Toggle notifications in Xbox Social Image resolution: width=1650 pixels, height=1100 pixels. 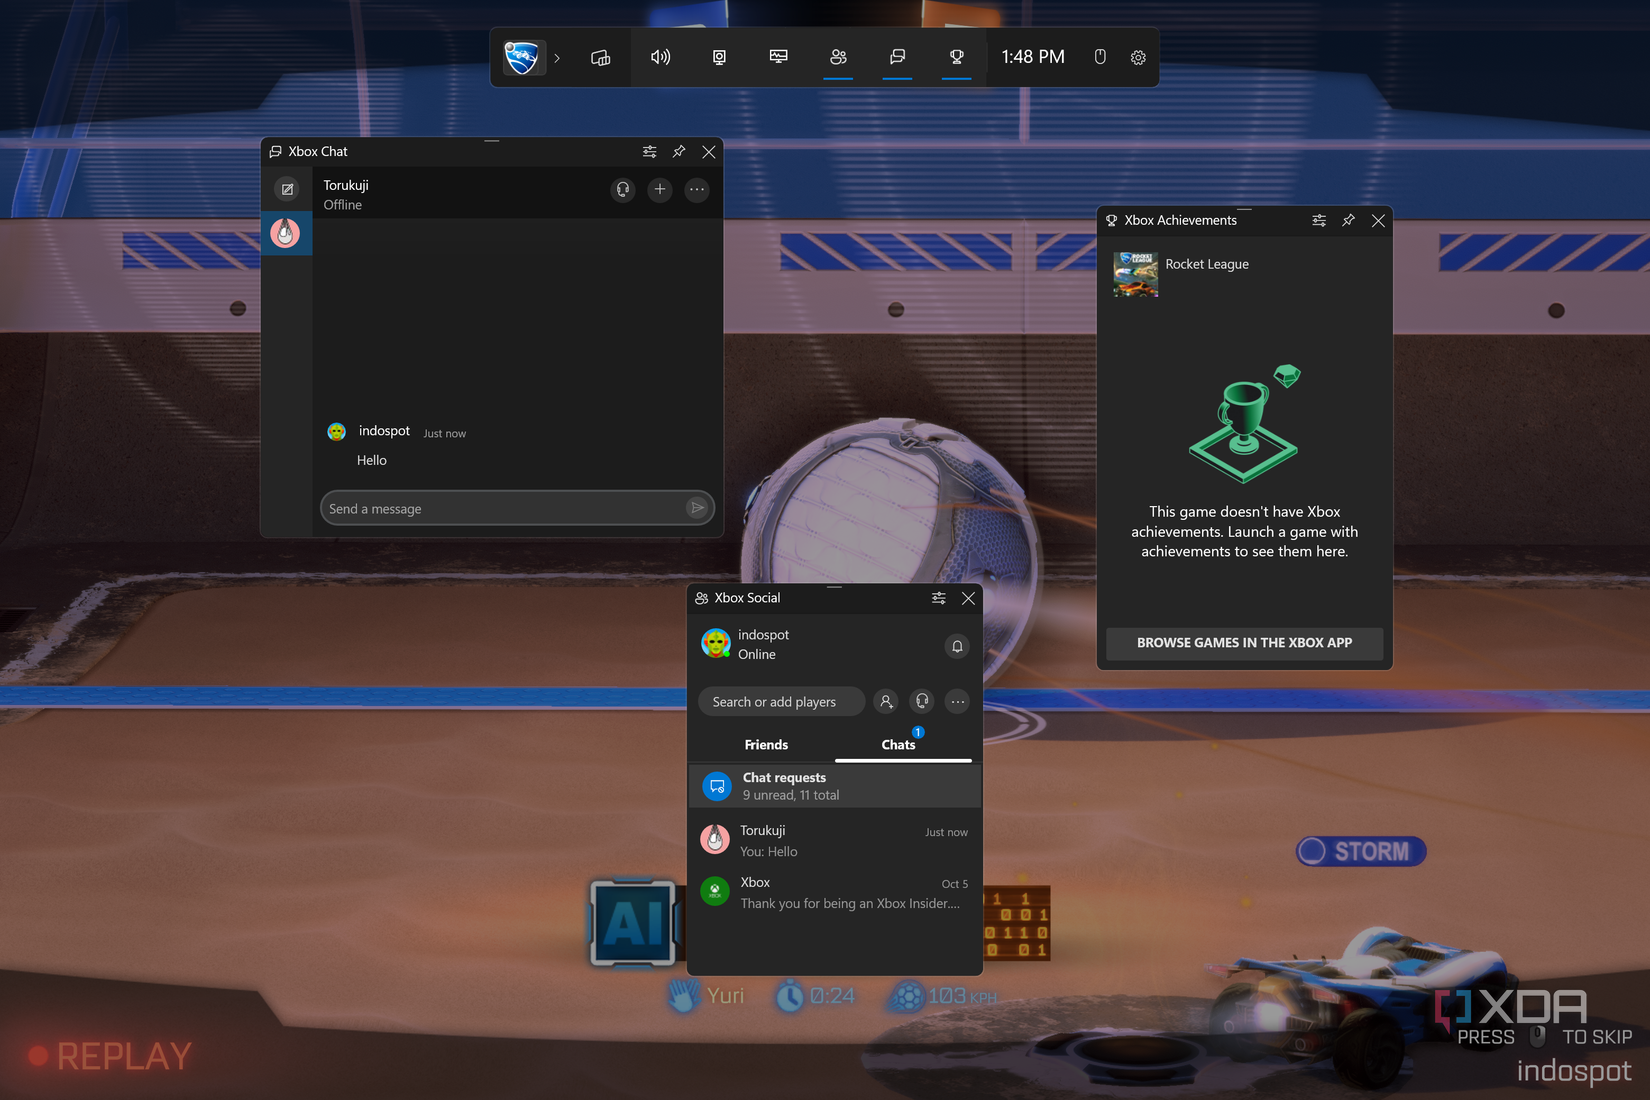956,646
